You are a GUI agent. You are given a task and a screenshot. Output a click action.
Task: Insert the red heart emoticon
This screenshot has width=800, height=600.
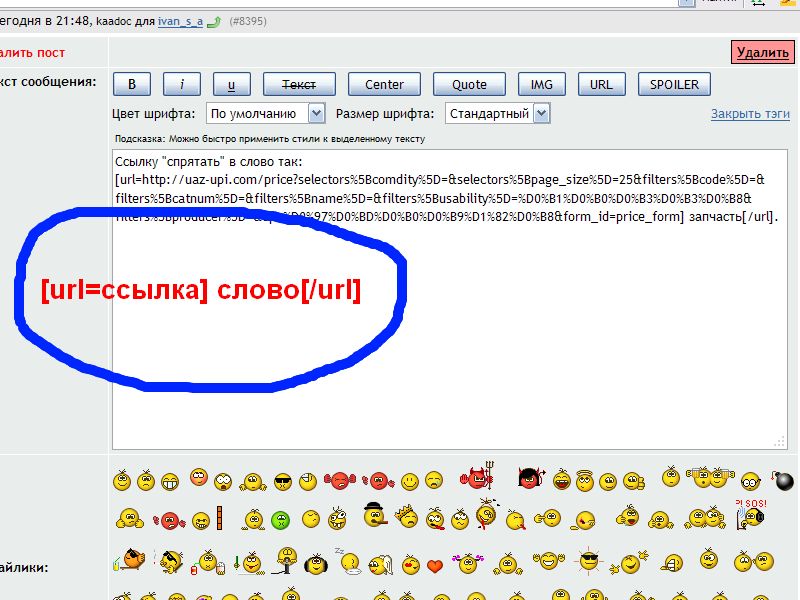point(434,566)
